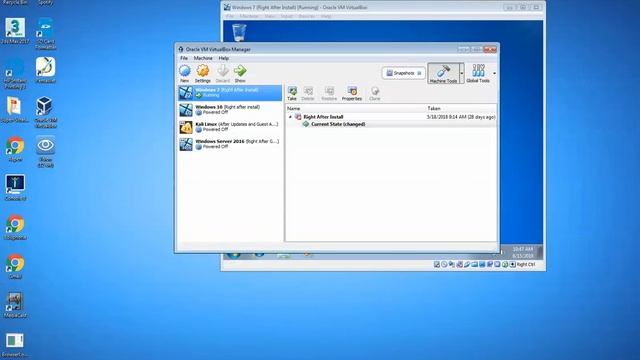Open the Machine menu in VirtualBox Manager

point(203,58)
